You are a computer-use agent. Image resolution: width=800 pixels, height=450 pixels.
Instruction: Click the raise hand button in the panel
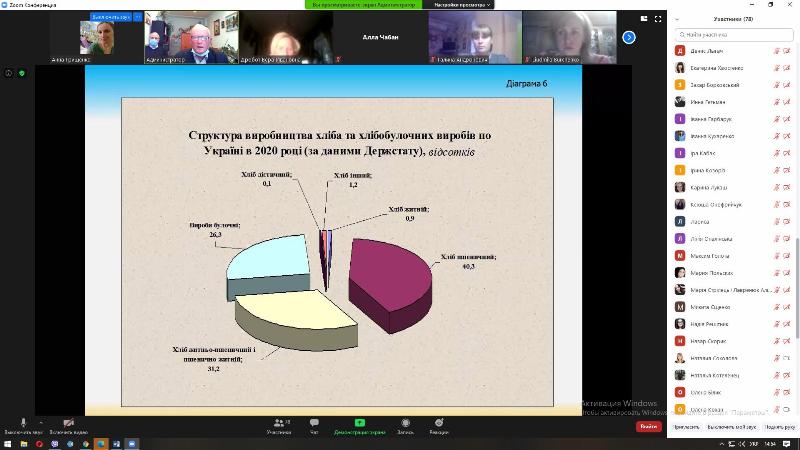pyautogui.click(x=780, y=427)
